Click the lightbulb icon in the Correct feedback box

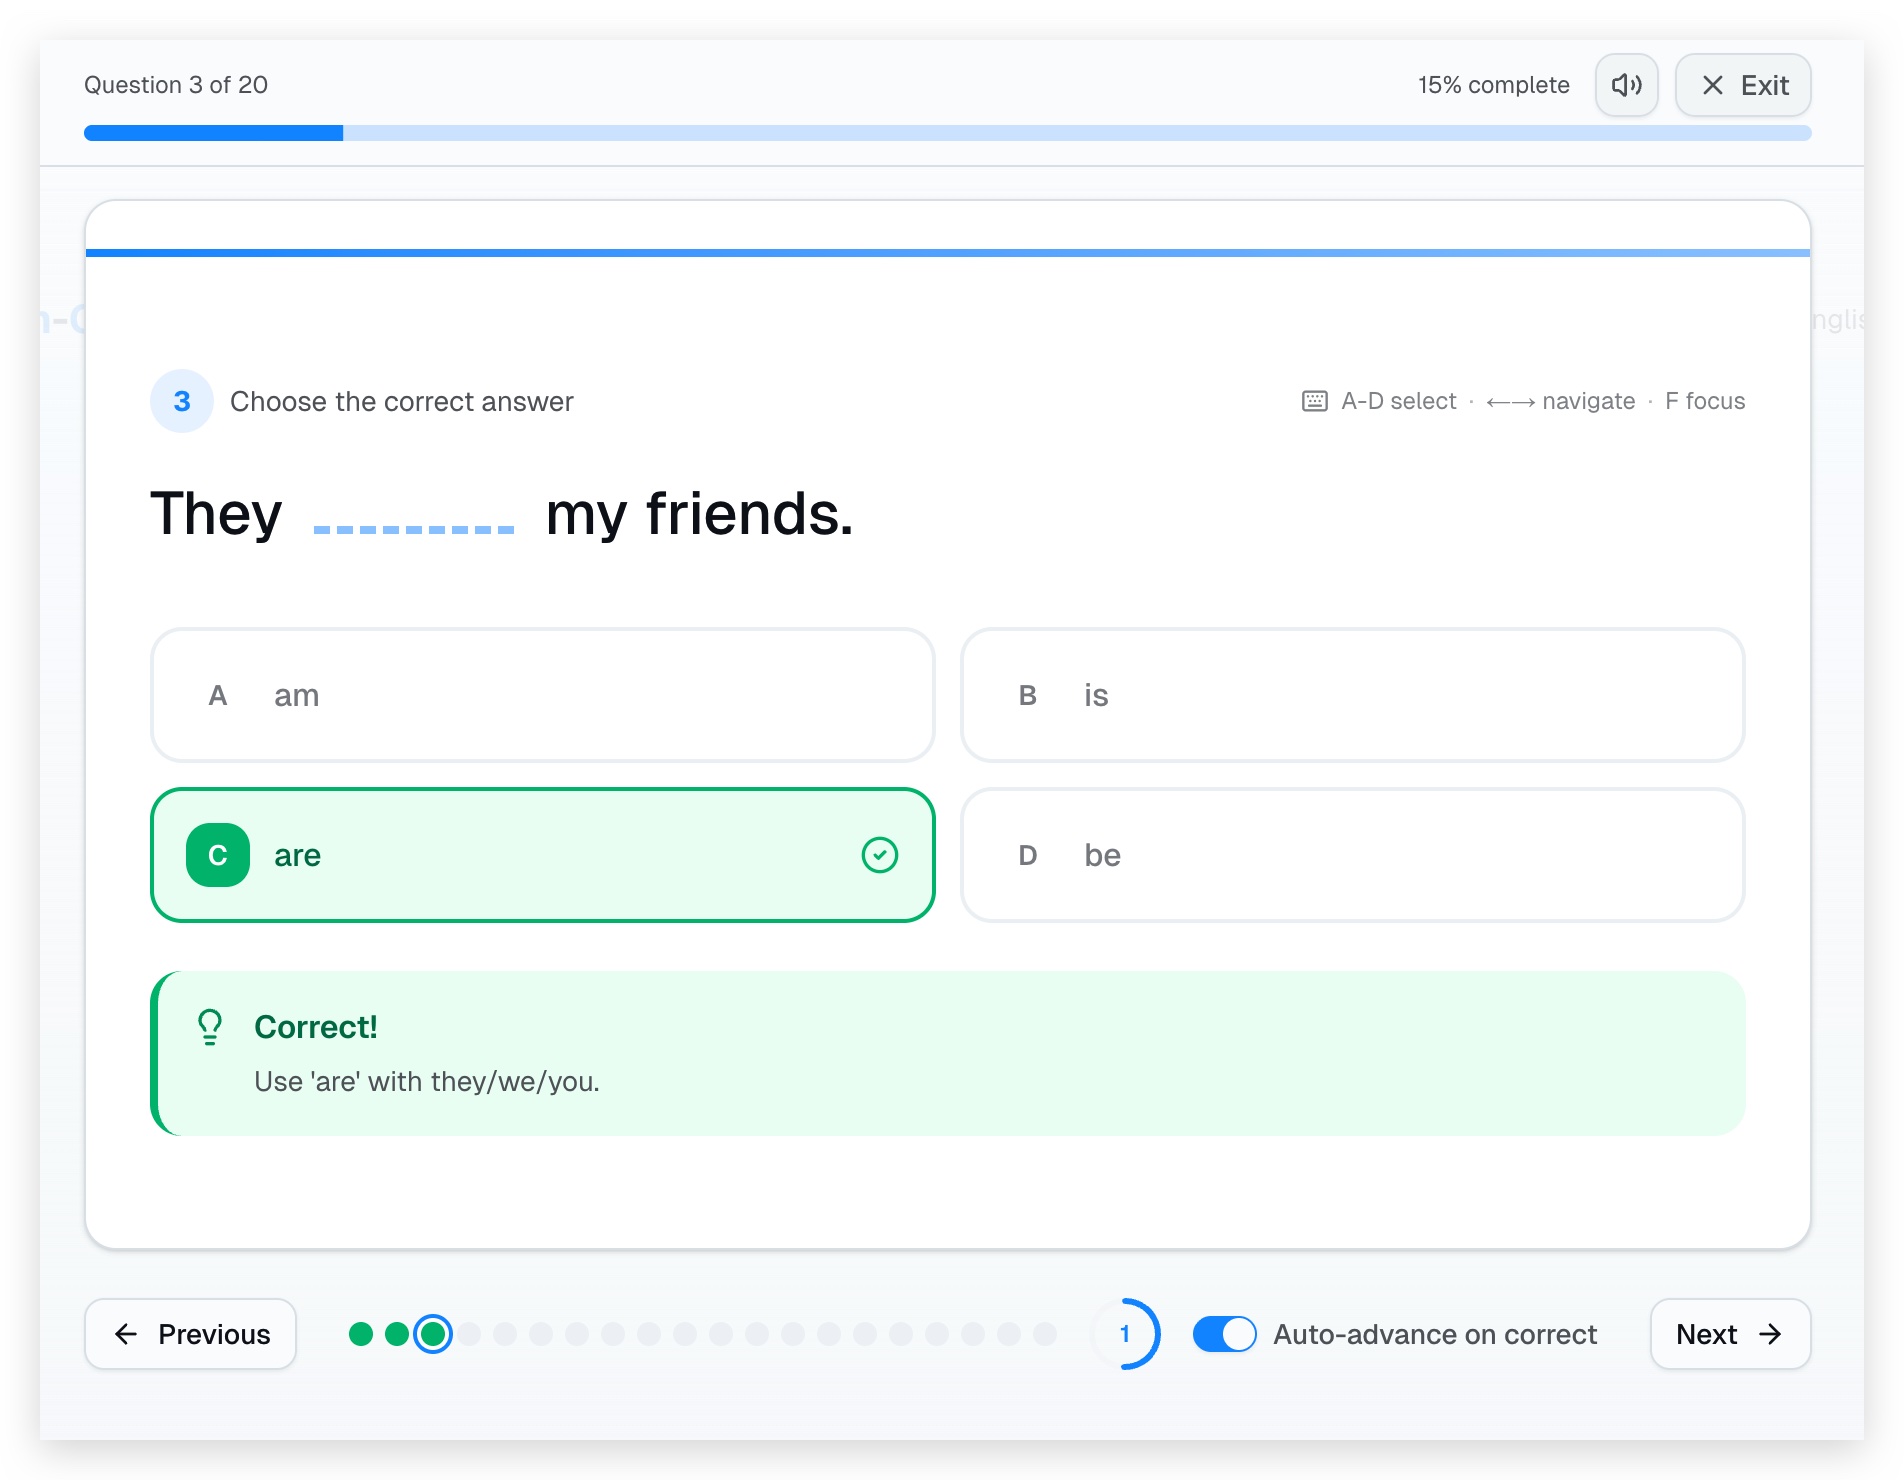[209, 1026]
